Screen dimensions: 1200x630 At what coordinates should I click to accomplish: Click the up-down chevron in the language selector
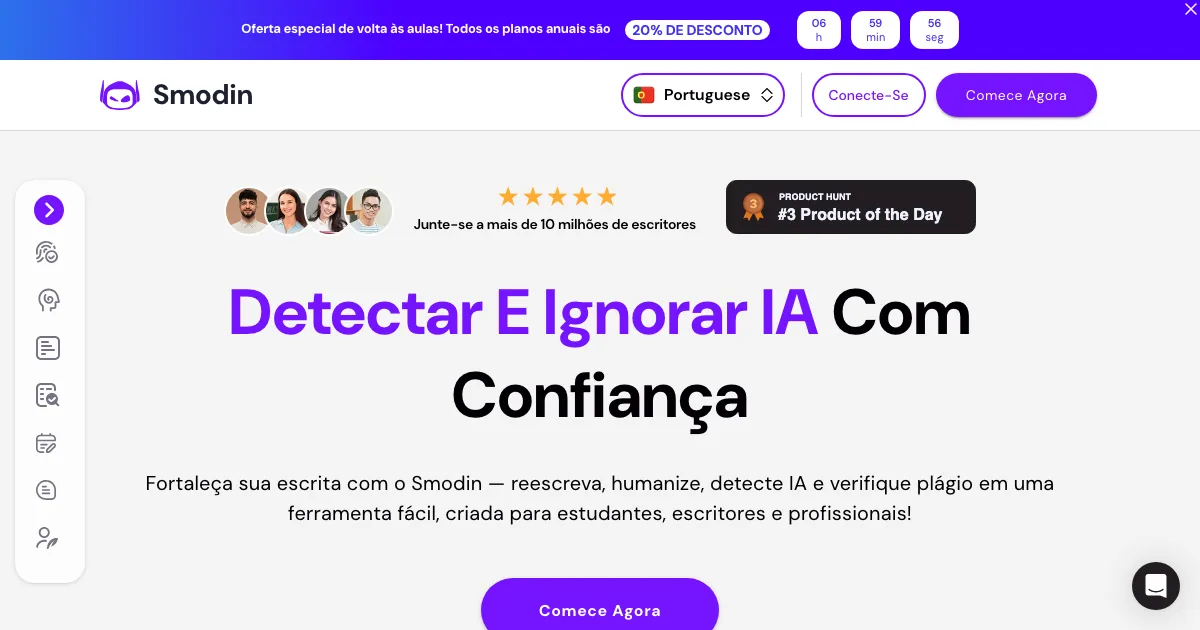(x=767, y=95)
